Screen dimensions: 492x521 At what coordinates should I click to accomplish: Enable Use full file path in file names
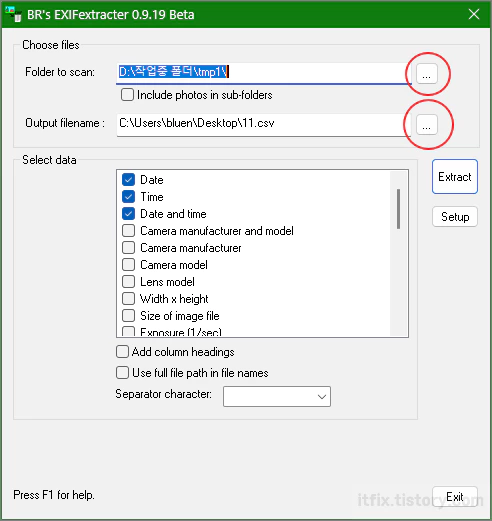pos(122,373)
